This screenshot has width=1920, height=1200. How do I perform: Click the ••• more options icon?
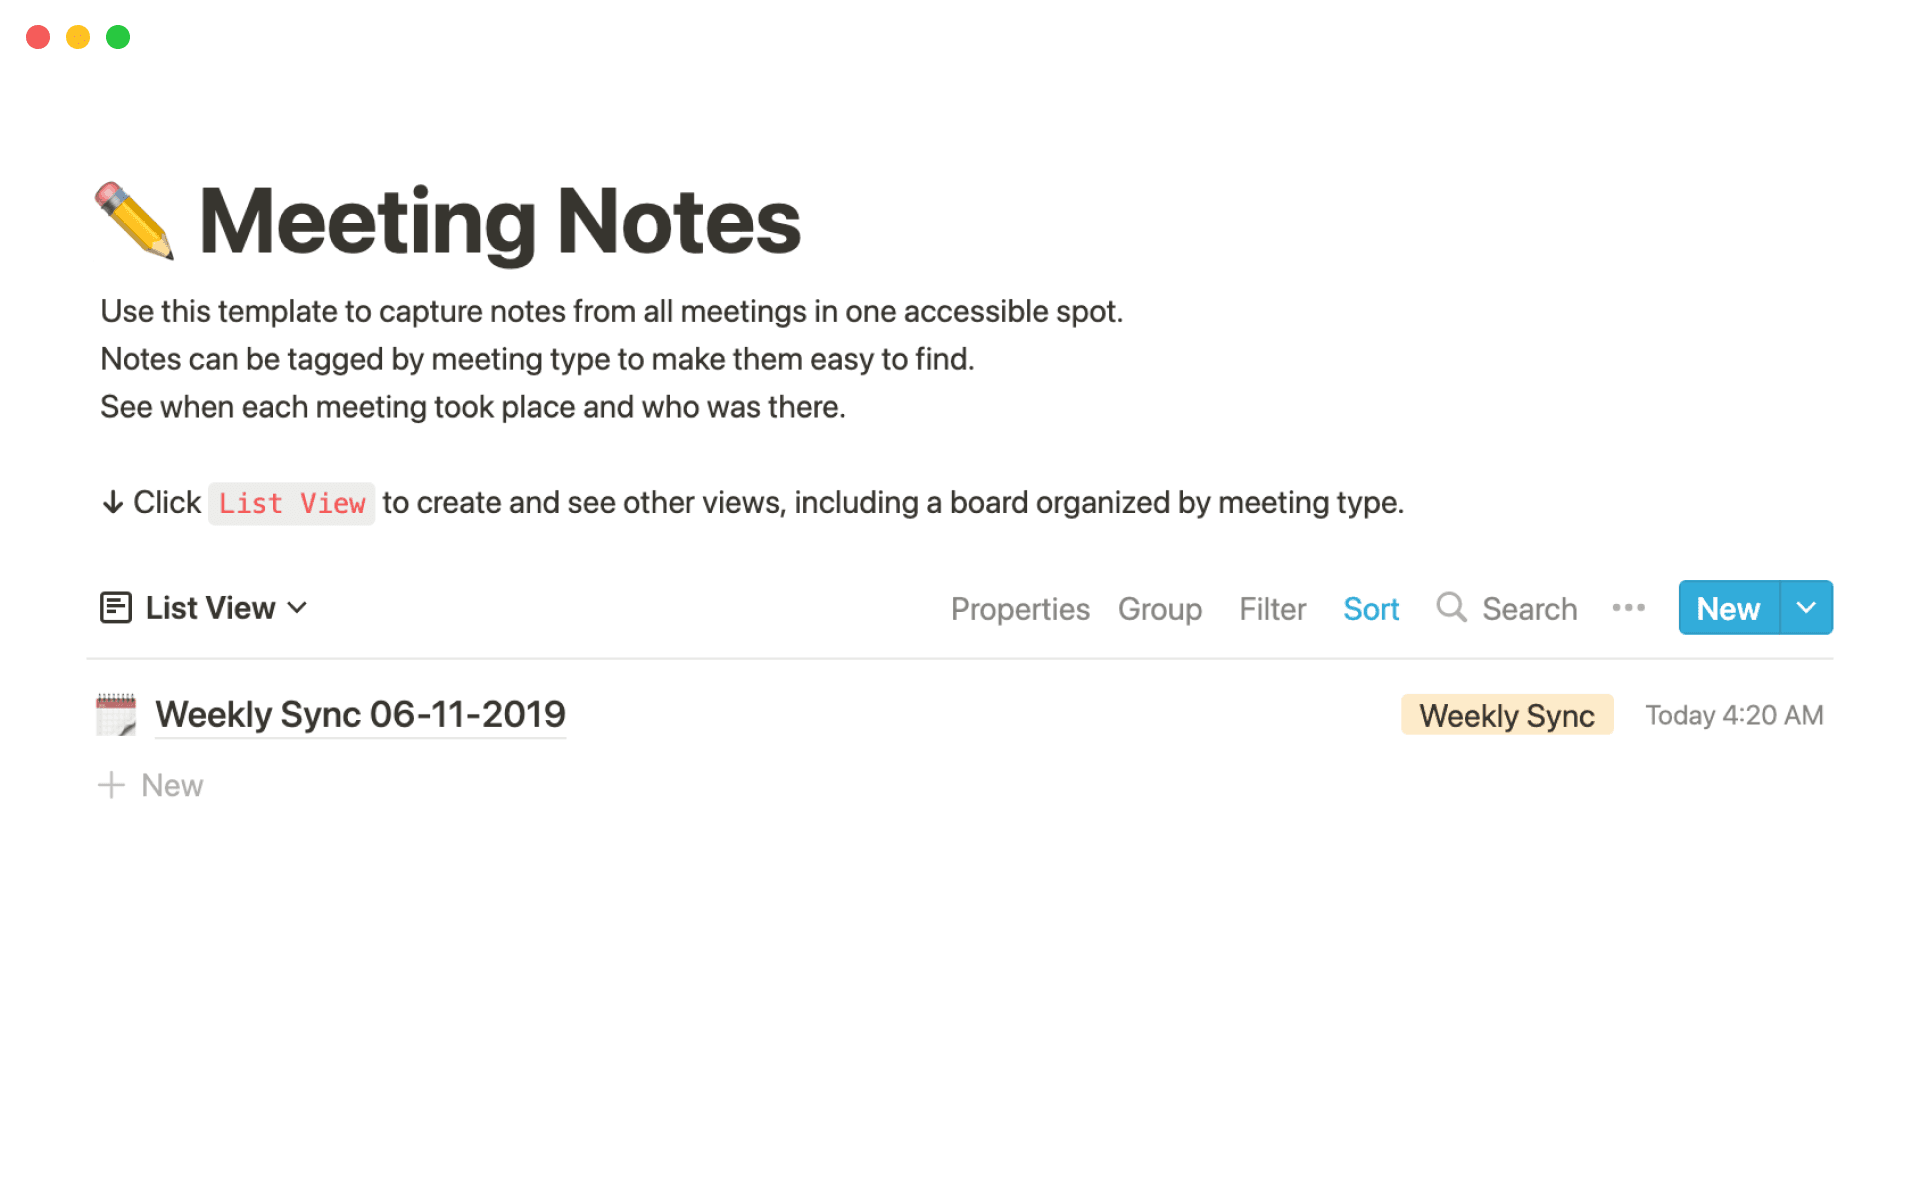[1629, 607]
